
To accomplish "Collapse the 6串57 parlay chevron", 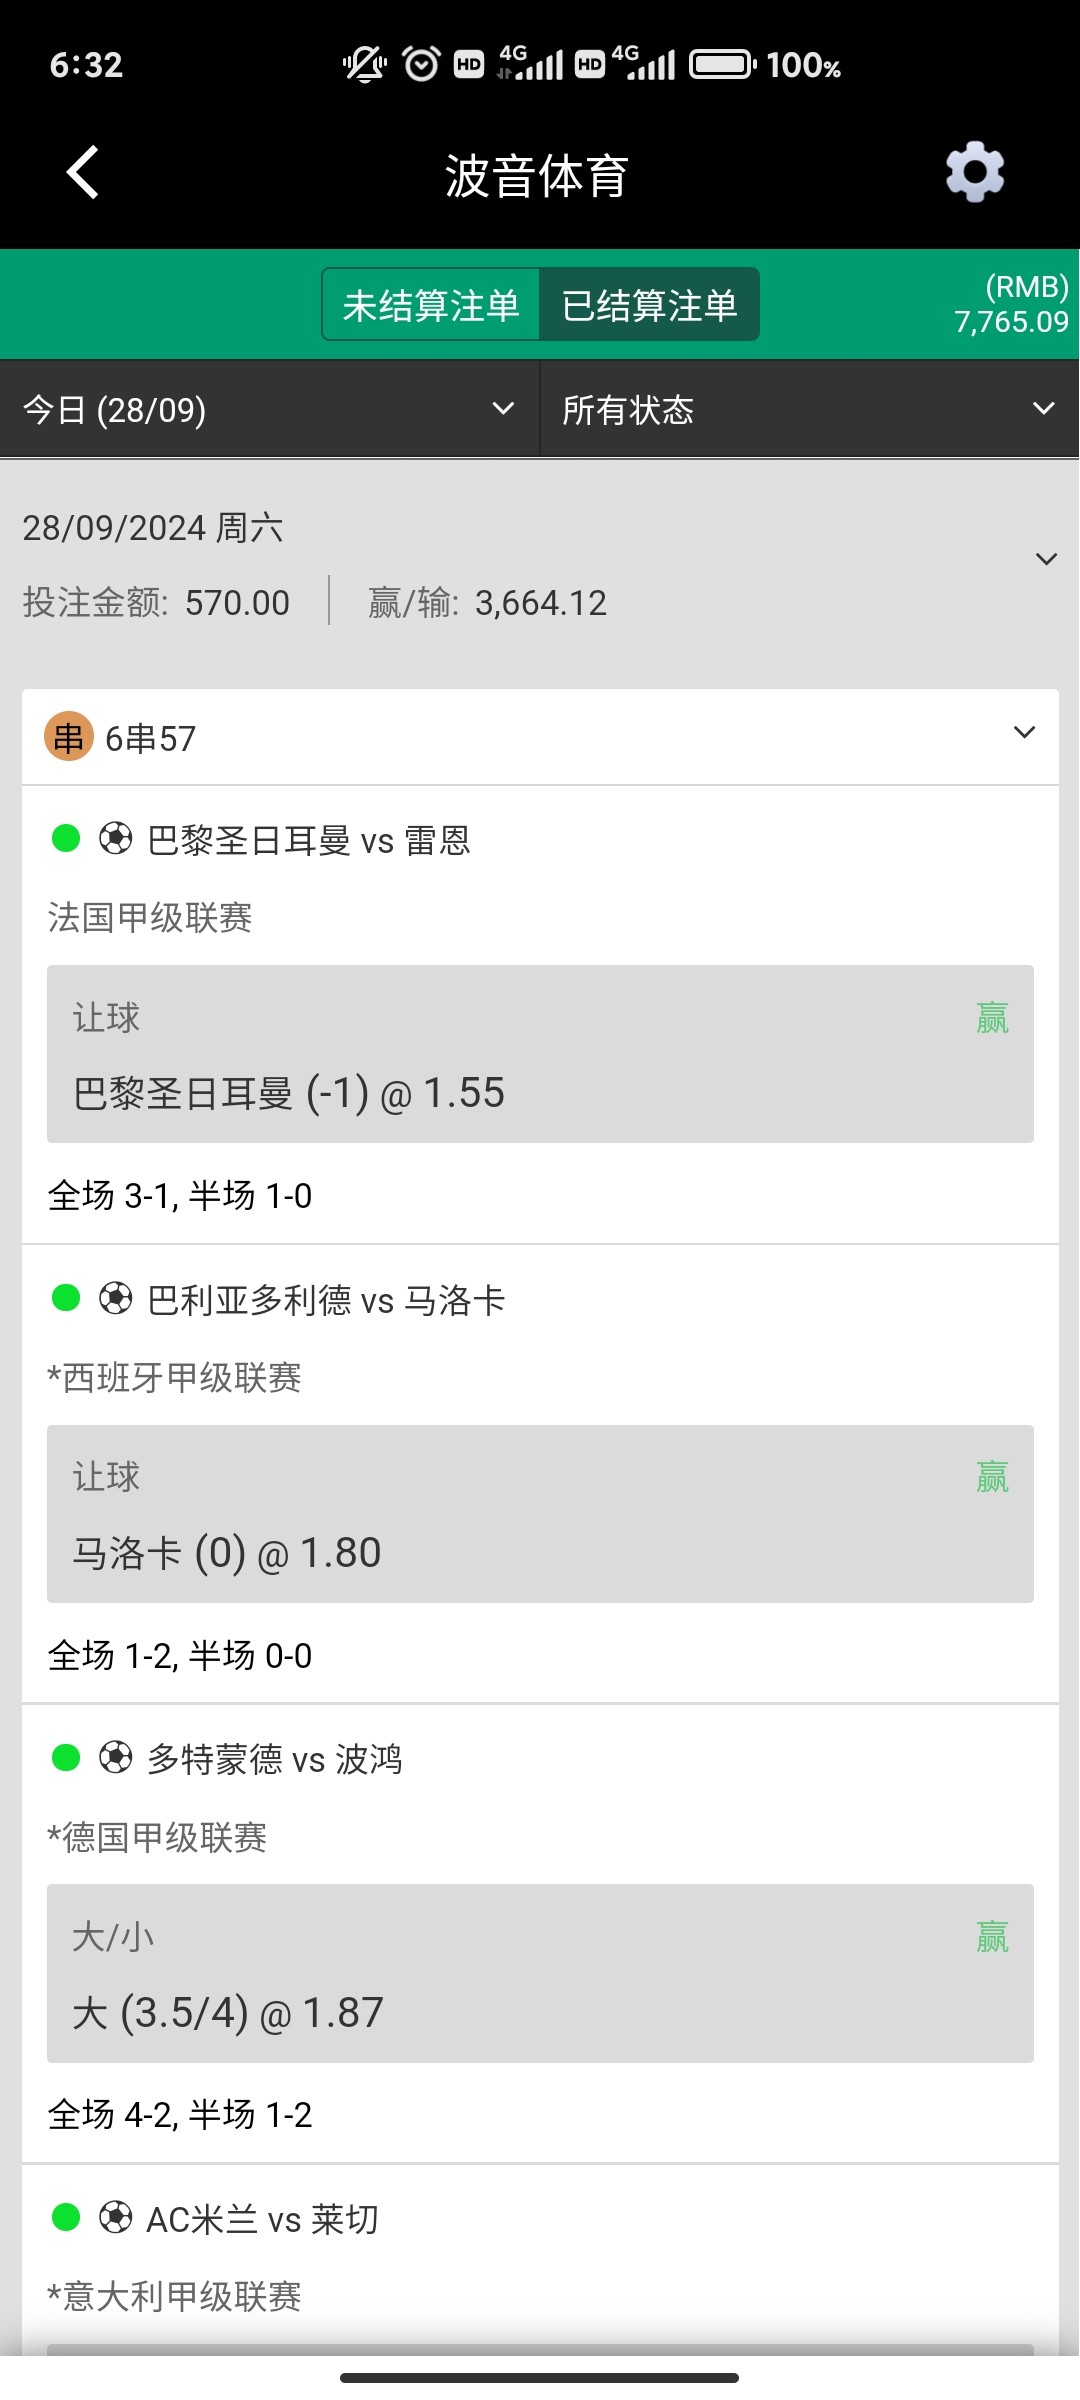I will 1024,733.
